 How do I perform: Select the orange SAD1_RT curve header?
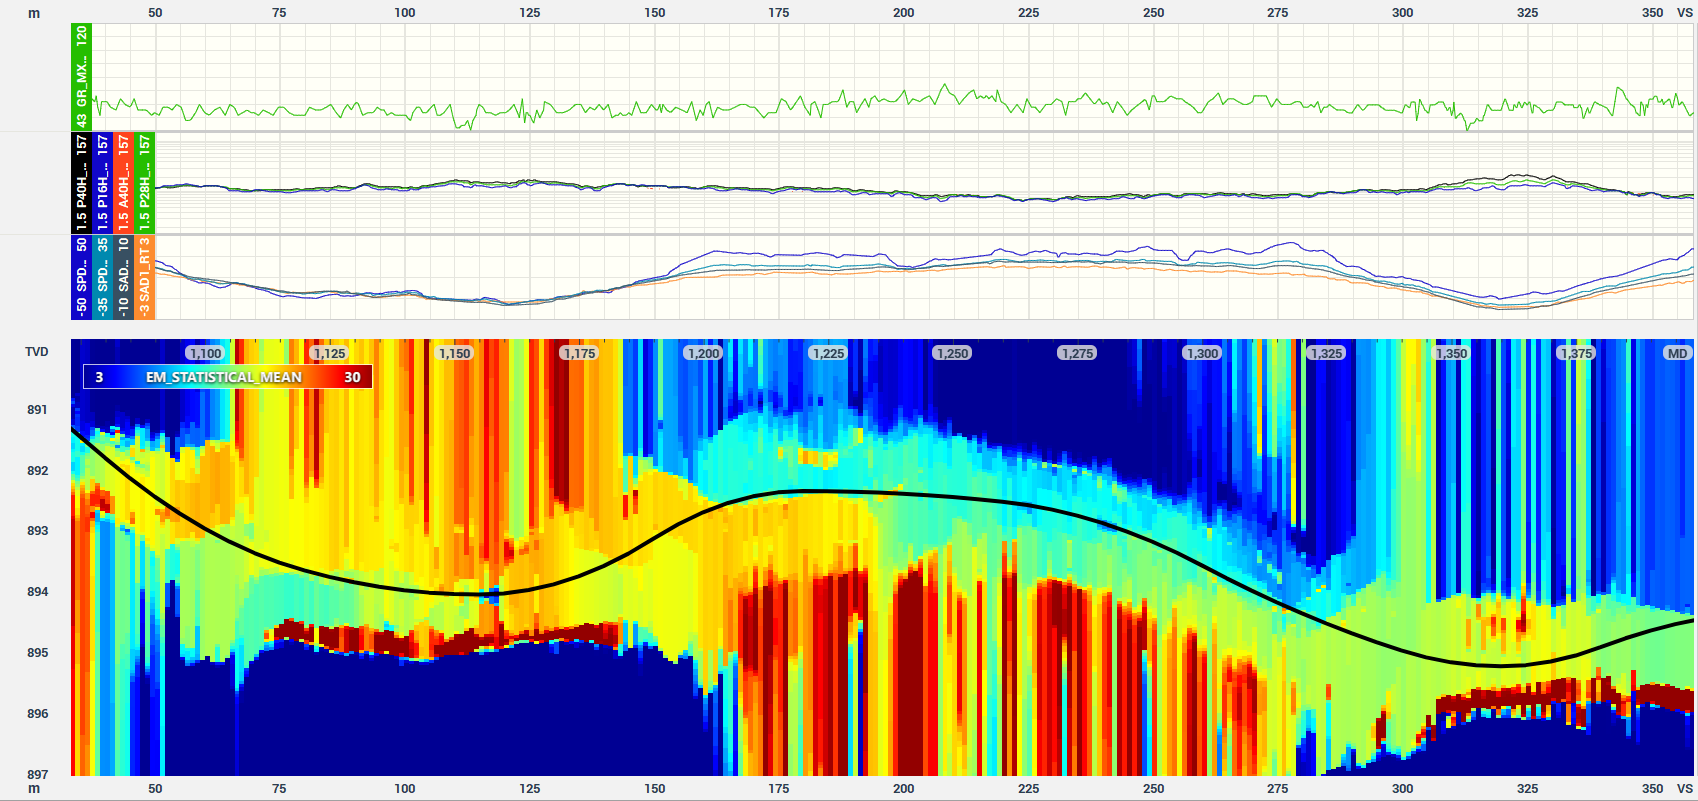point(144,278)
